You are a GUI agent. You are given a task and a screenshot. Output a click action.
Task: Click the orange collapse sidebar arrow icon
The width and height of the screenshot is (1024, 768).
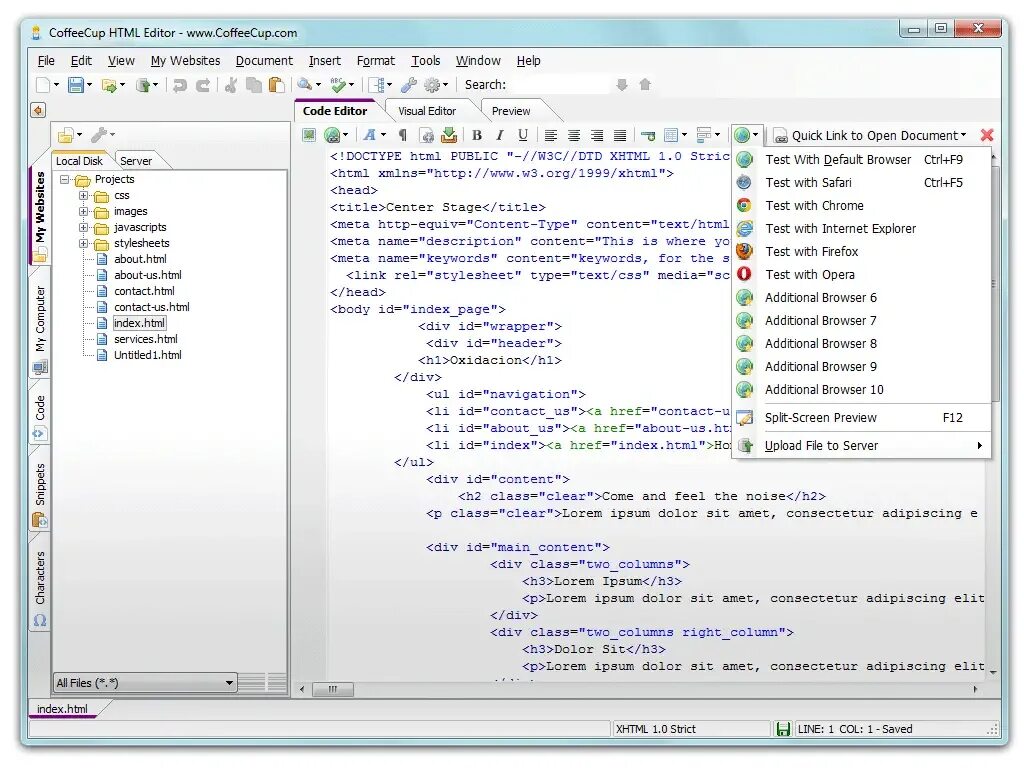click(x=39, y=110)
